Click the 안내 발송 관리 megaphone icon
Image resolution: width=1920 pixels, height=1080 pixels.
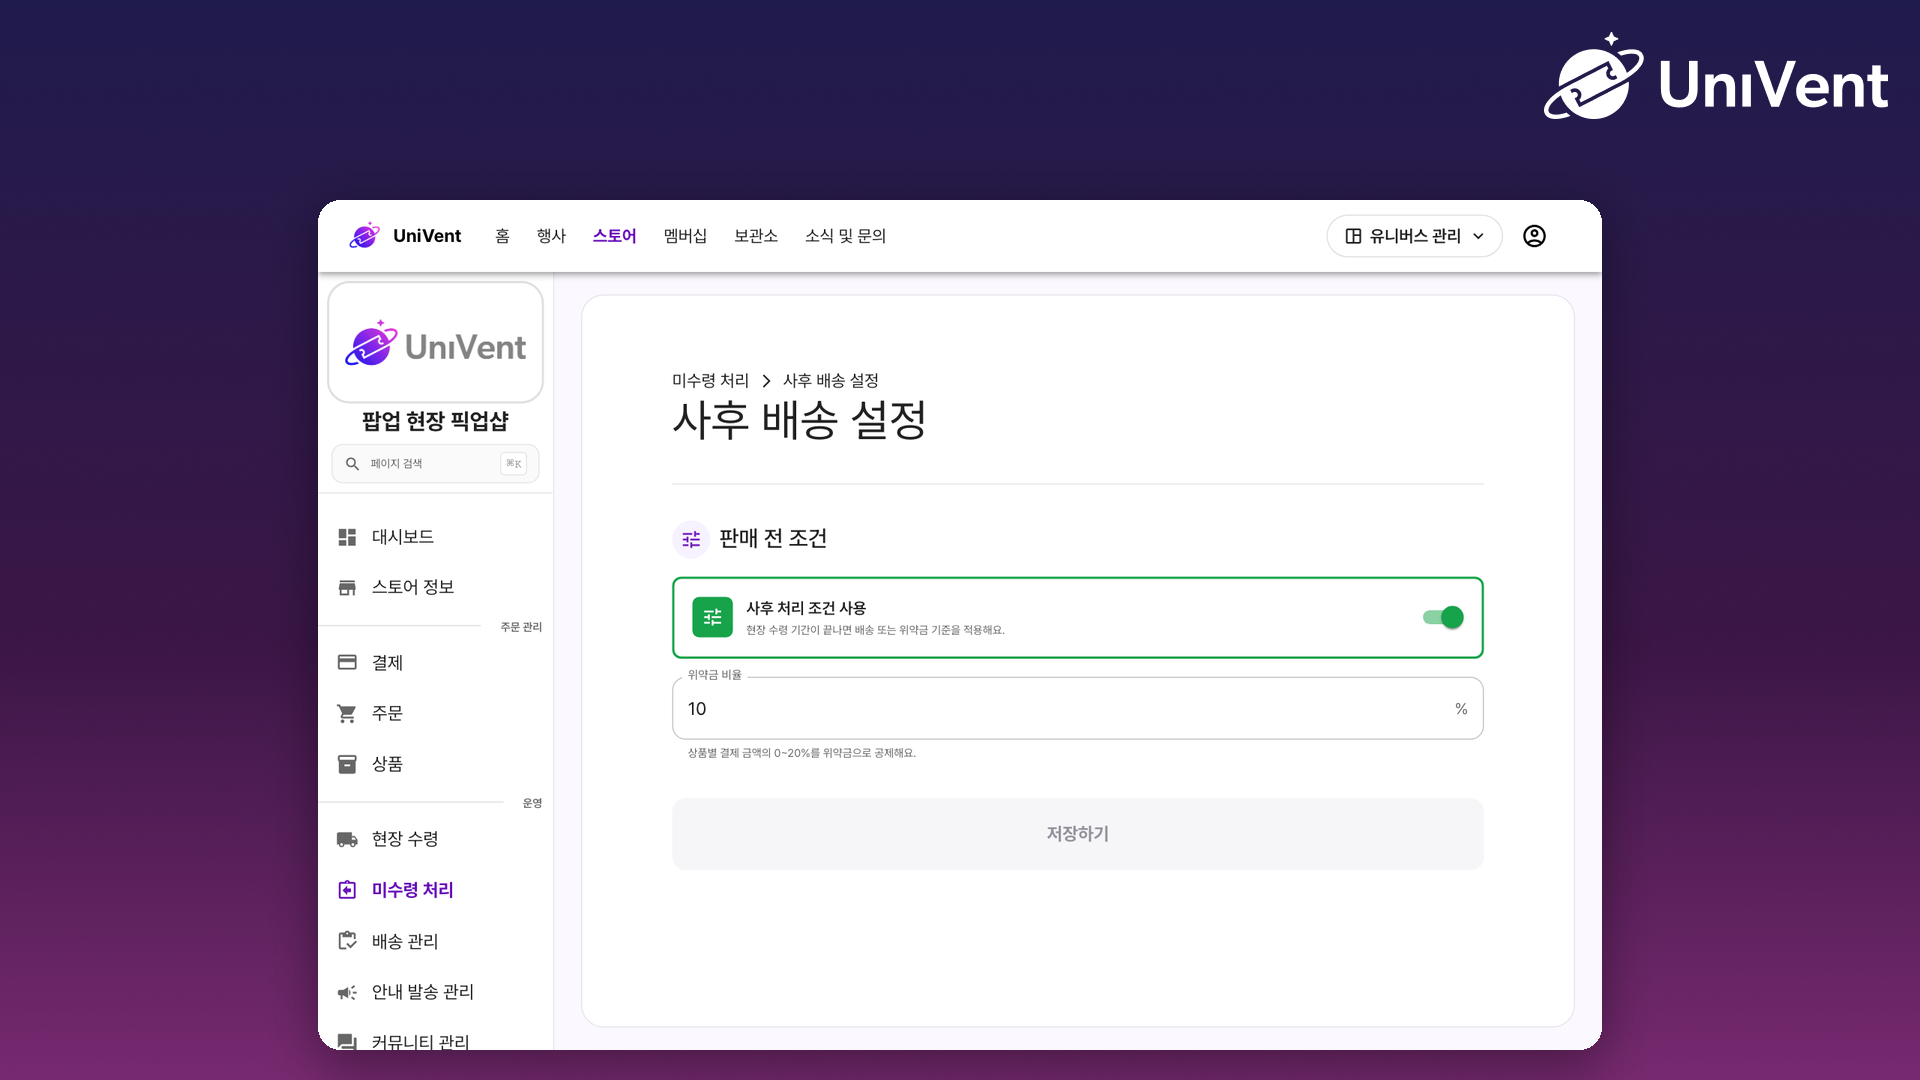point(347,992)
